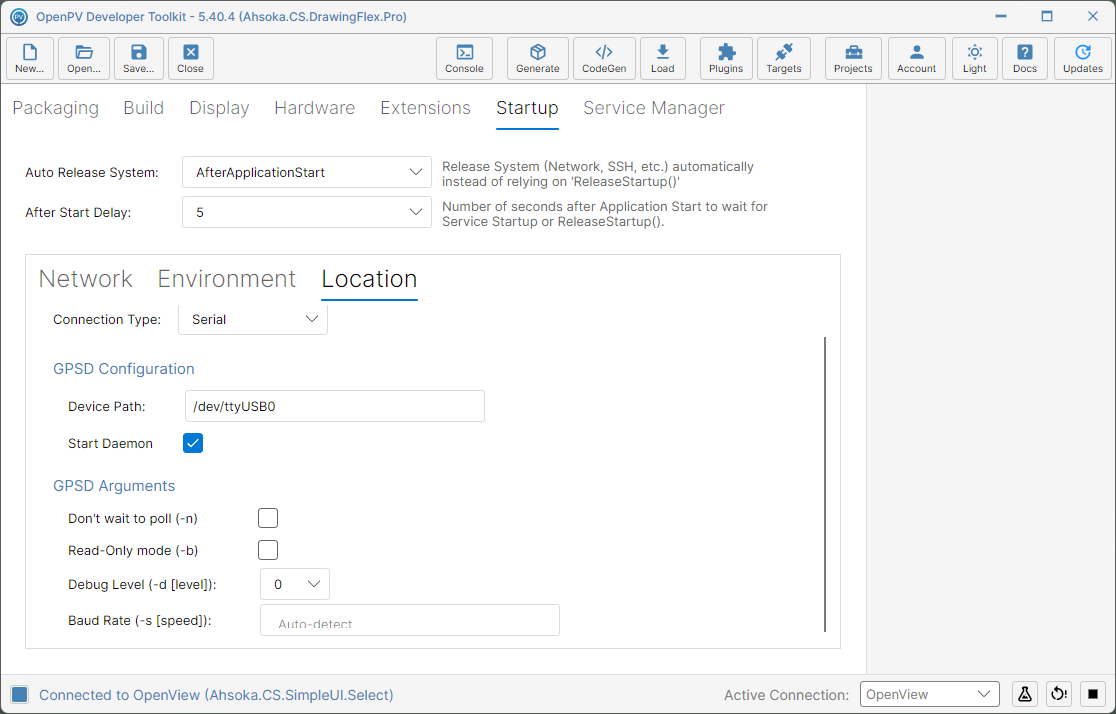
Task: Click the 'Debug Level (-d [level]):' label
Action: pos(142,584)
